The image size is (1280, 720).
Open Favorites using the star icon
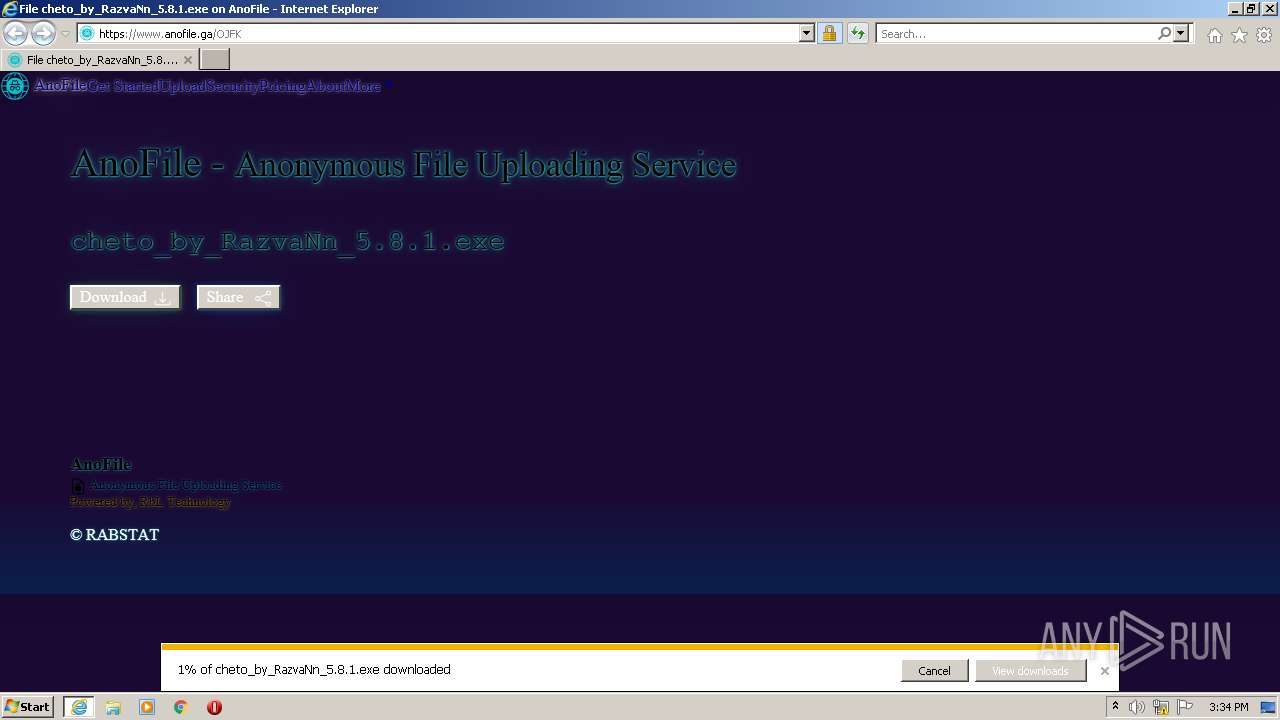coord(1239,35)
